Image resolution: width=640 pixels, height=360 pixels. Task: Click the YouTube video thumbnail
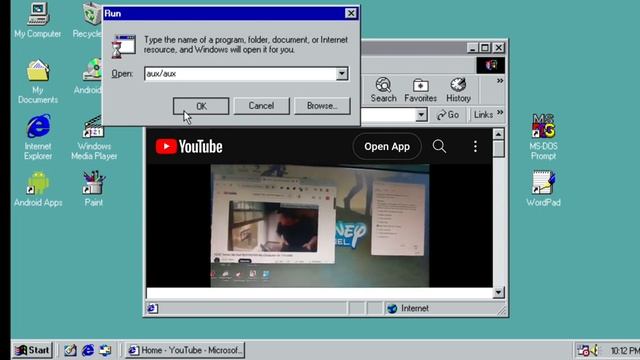320,225
